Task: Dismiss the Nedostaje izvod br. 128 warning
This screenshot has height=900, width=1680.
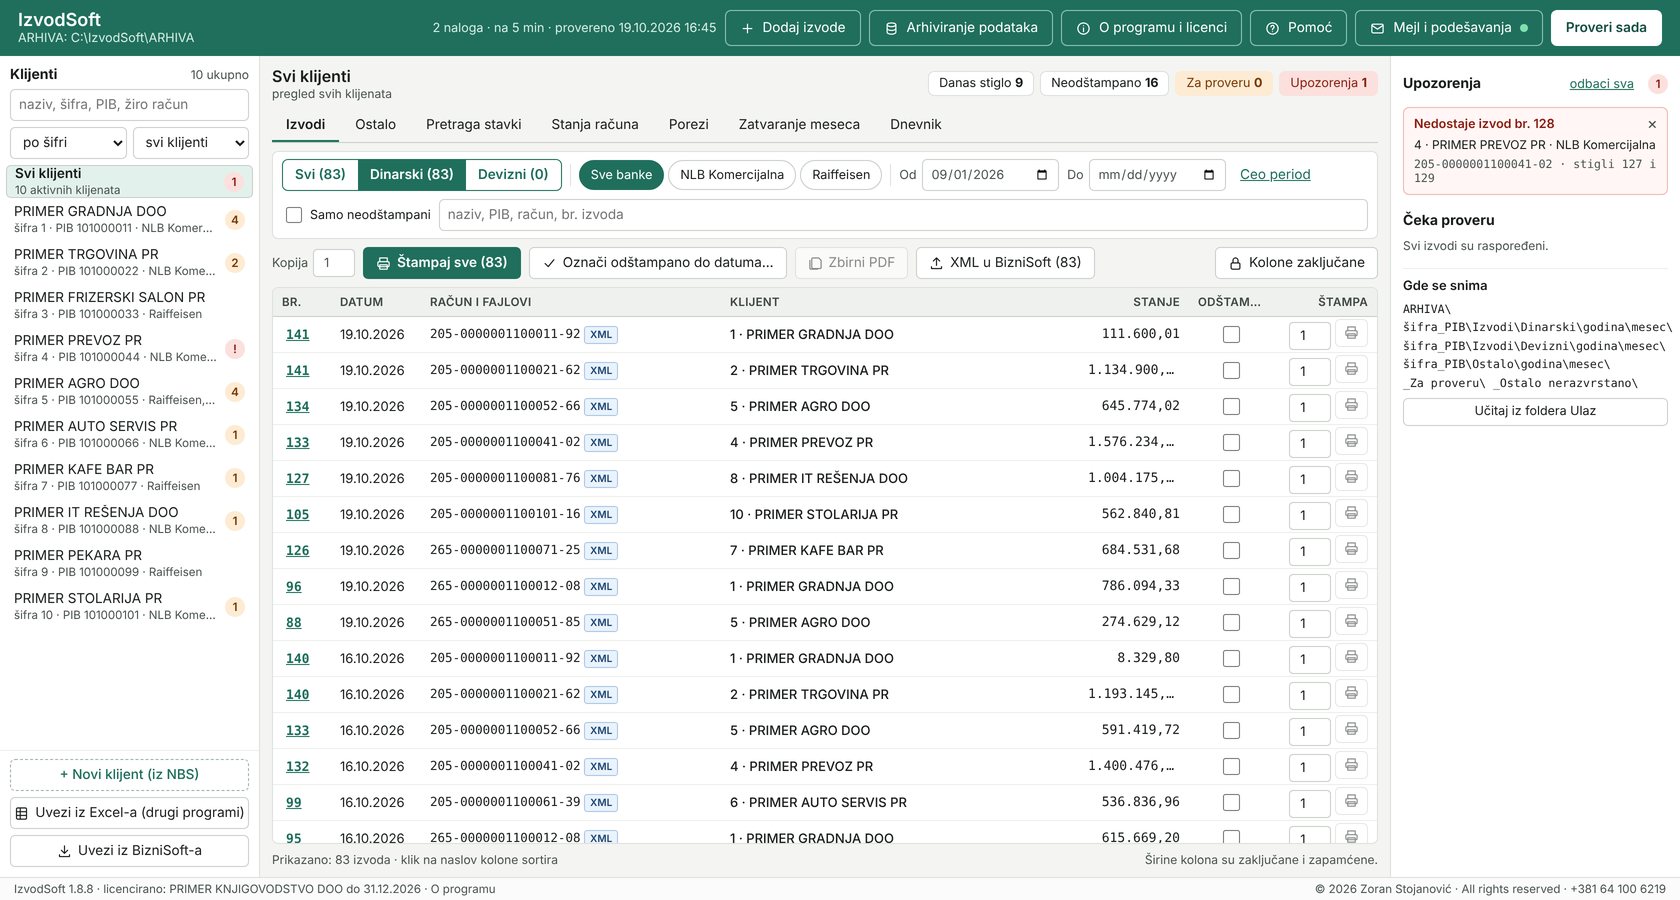Action: [1652, 124]
